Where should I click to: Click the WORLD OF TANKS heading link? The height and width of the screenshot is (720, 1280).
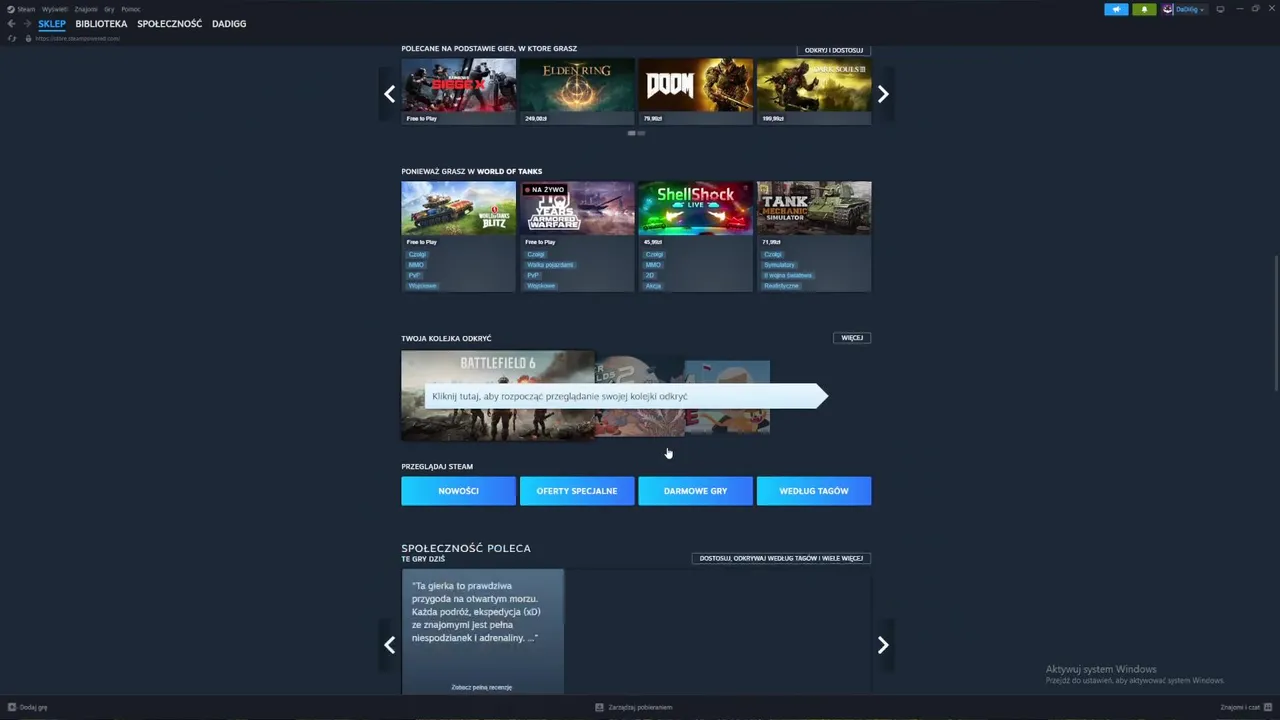click(x=509, y=171)
